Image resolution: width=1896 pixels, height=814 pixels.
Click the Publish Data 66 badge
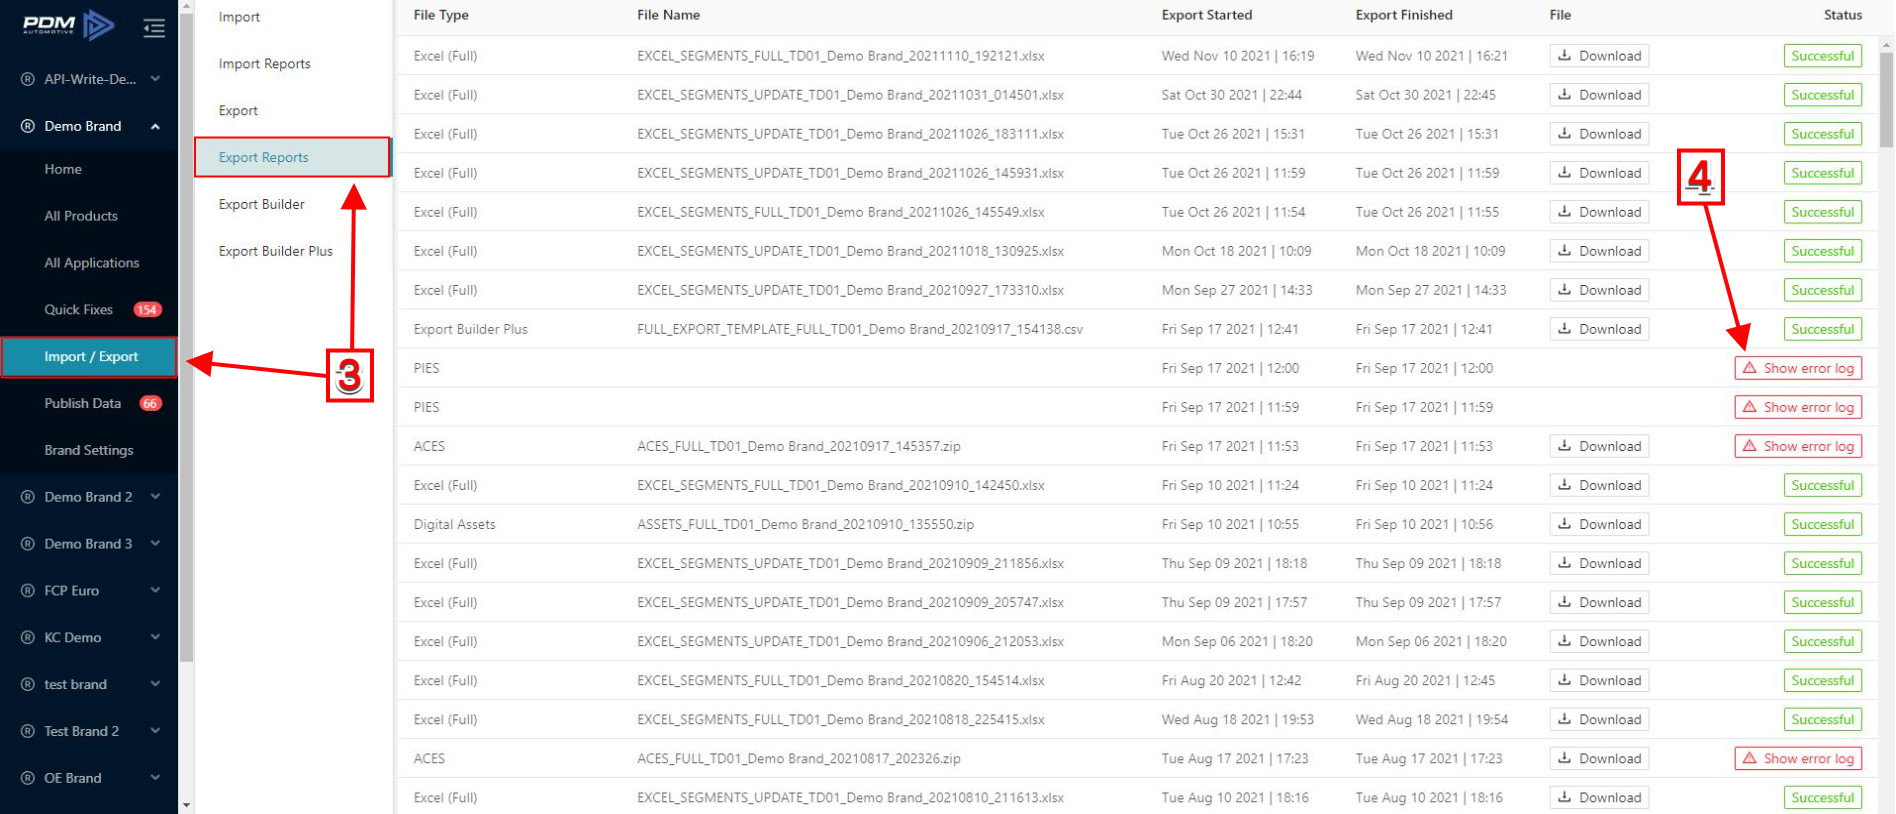(x=150, y=404)
